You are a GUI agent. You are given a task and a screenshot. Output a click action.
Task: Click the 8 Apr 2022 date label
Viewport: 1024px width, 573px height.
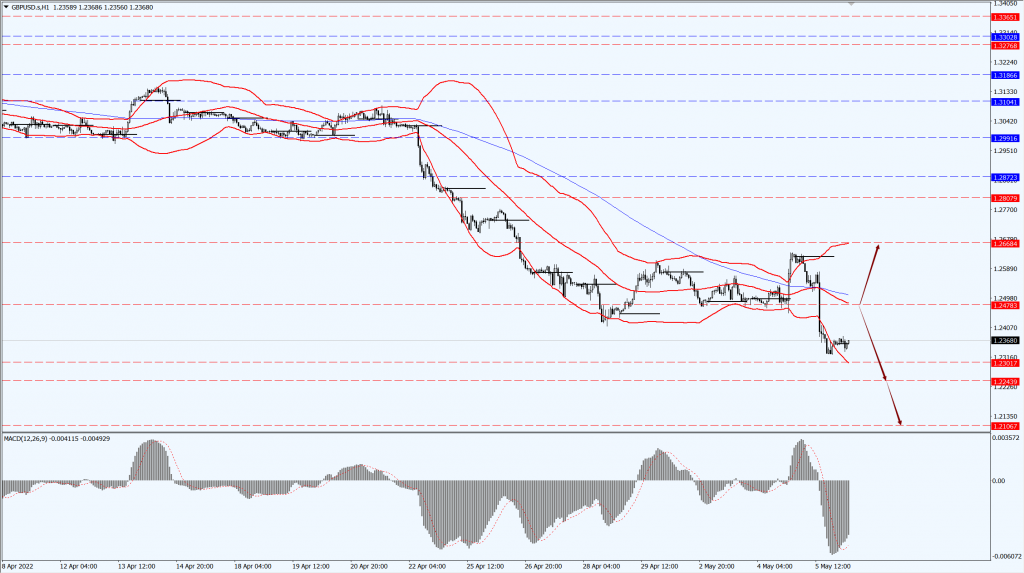19,566
